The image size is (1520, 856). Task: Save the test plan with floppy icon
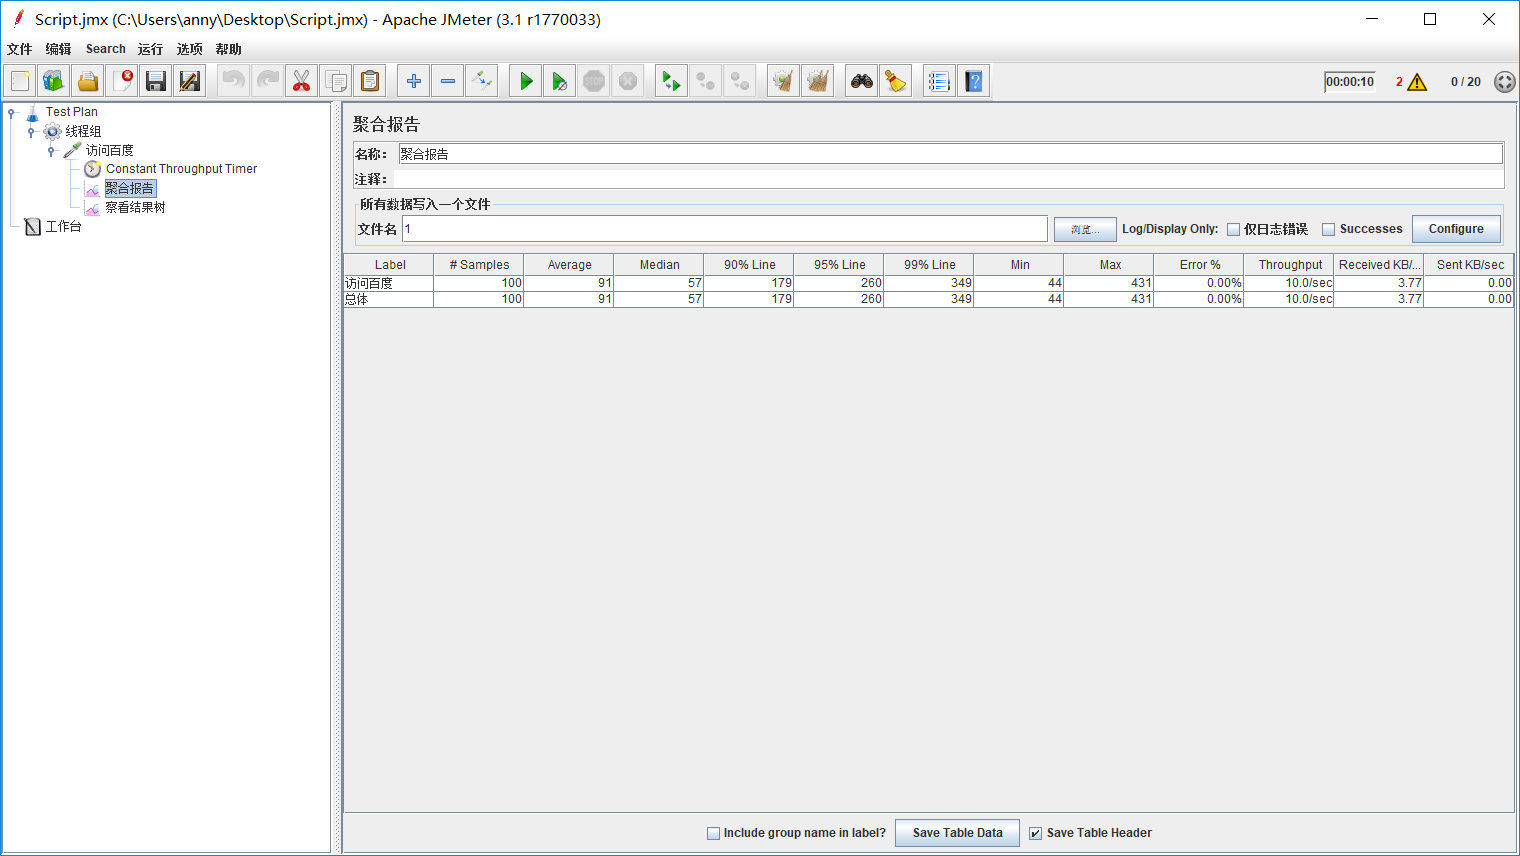click(x=155, y=81)
